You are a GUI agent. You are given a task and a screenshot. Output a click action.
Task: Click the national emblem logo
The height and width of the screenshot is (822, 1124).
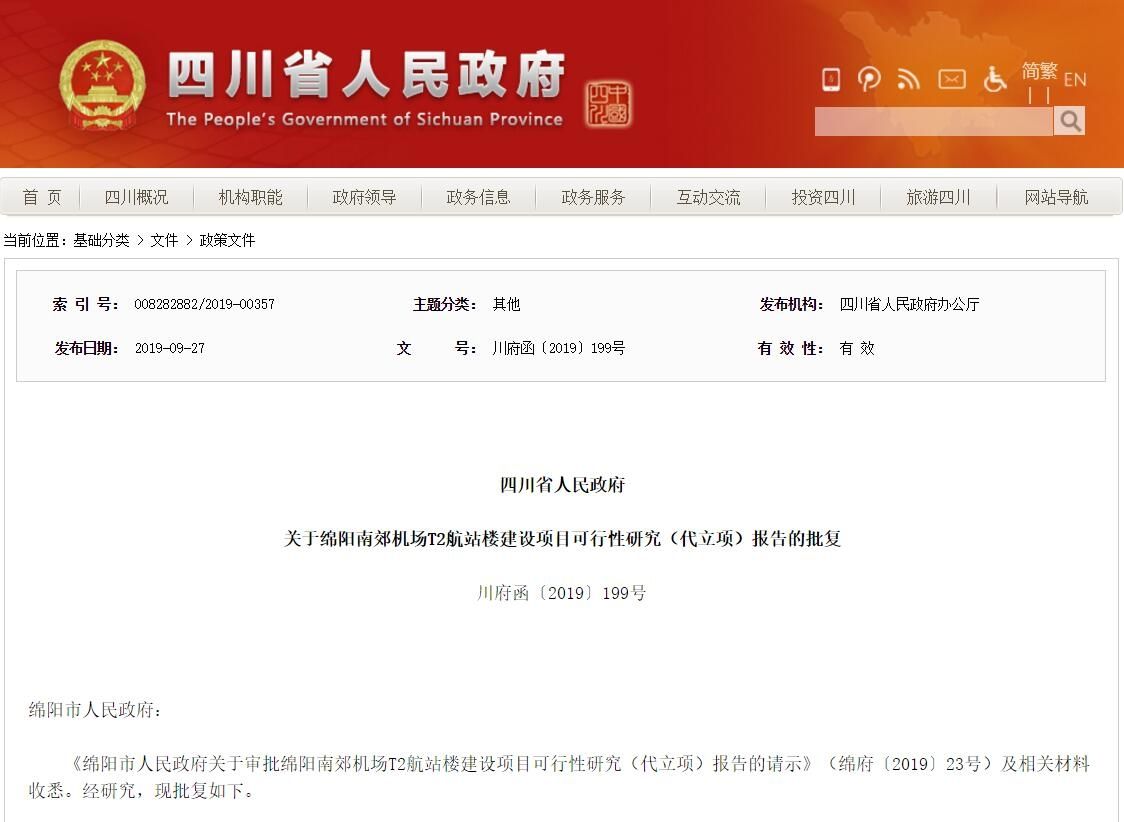[101, 85]
